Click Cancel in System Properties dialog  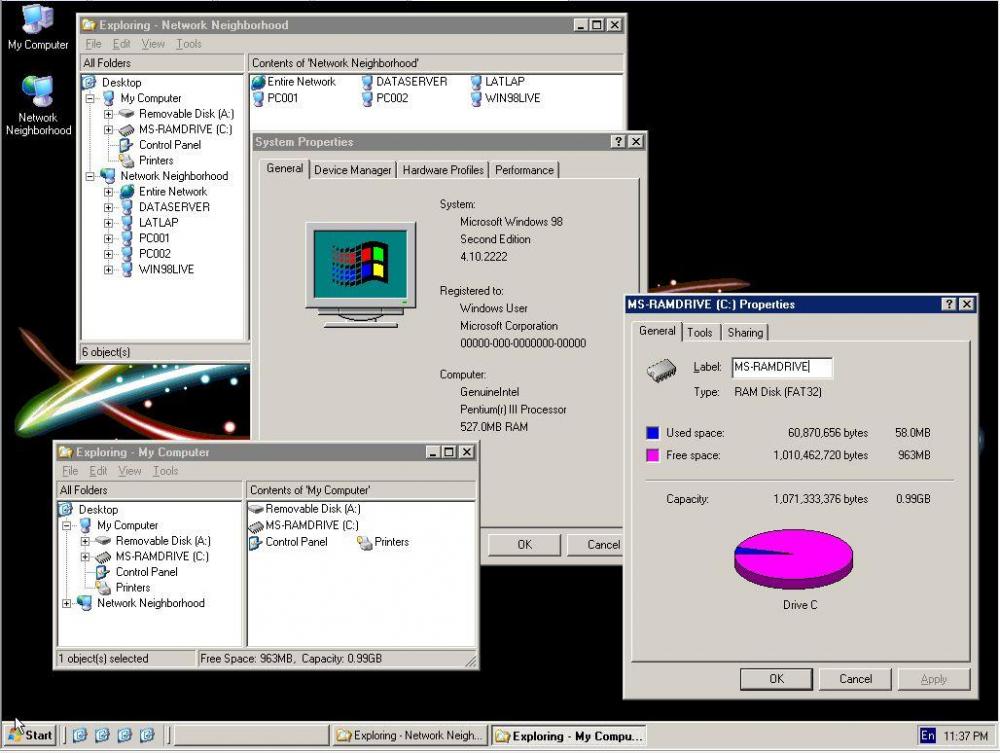click(595, 545)
